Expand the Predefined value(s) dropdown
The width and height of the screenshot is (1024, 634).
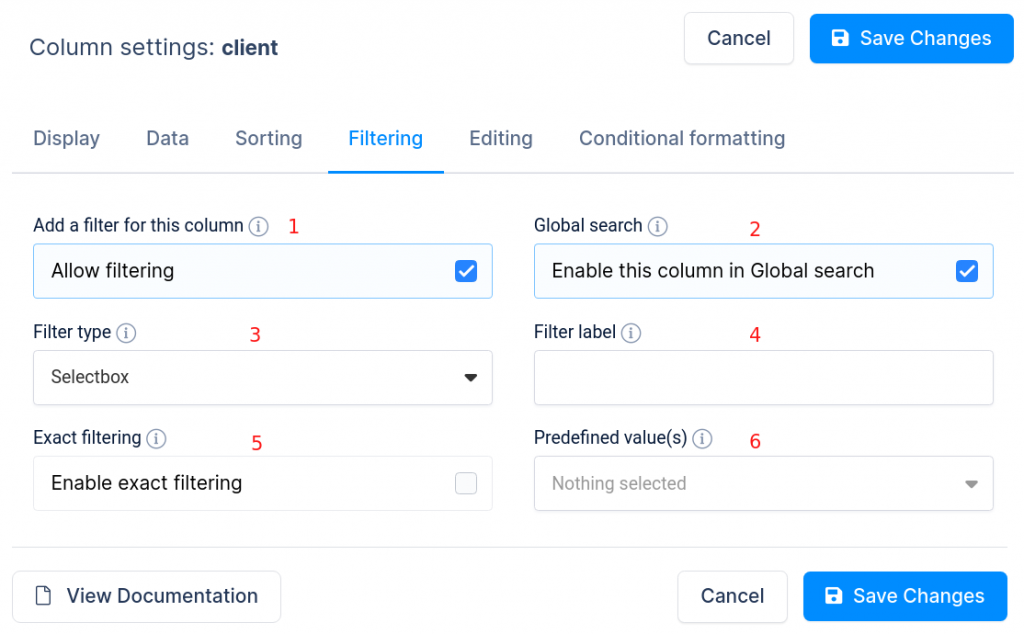[x=763, y=484]
